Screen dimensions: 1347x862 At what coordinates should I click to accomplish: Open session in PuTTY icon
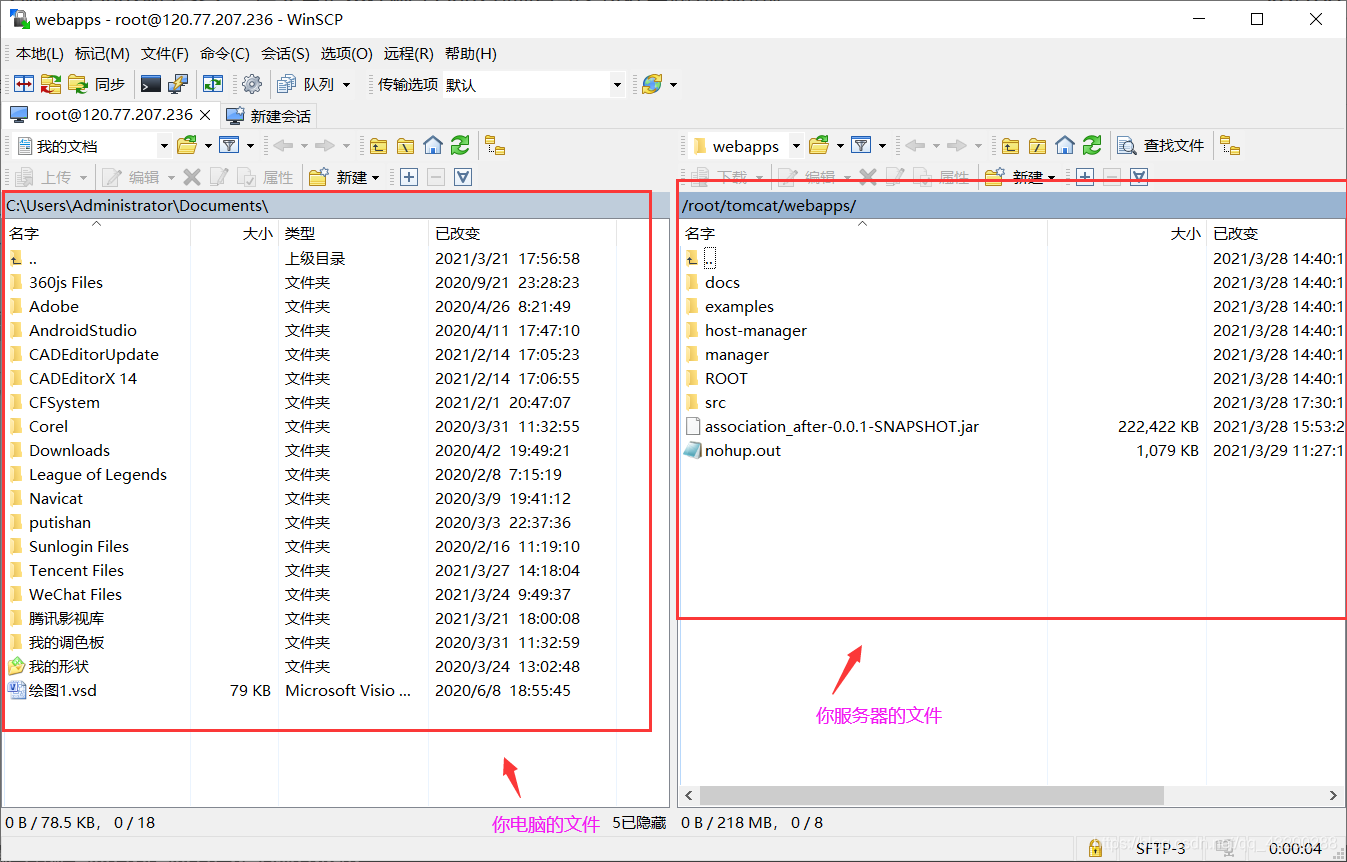point(178,85)
